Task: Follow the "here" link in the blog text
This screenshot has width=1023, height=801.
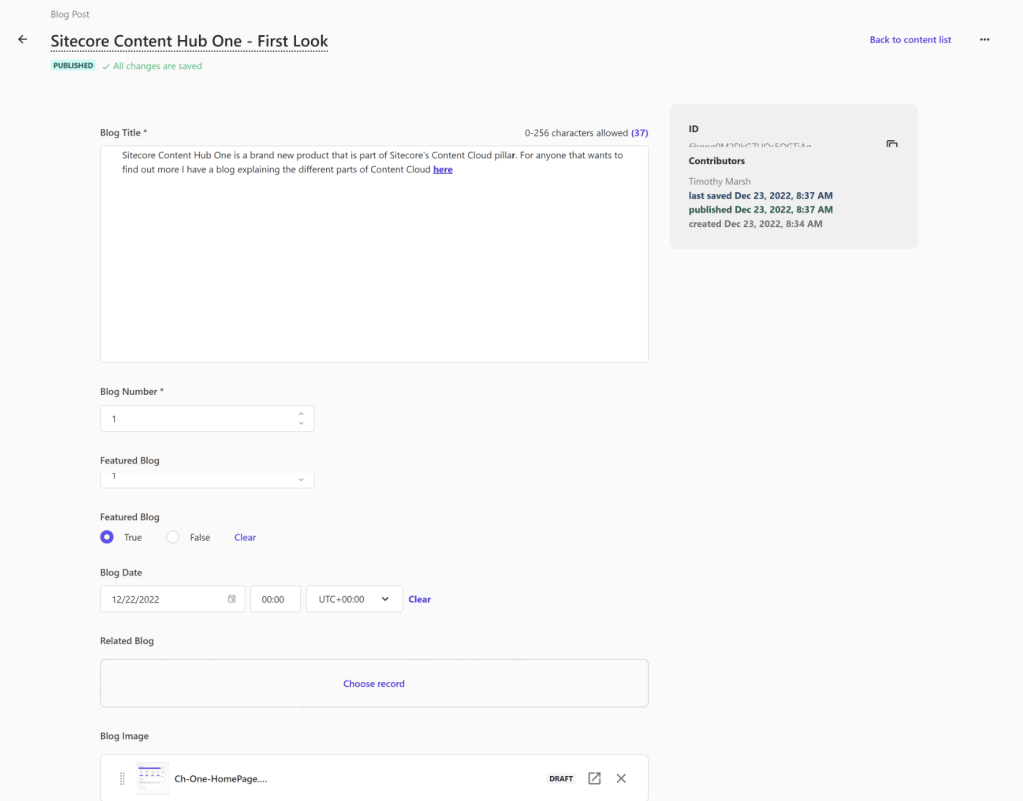Action: point(442,170)
